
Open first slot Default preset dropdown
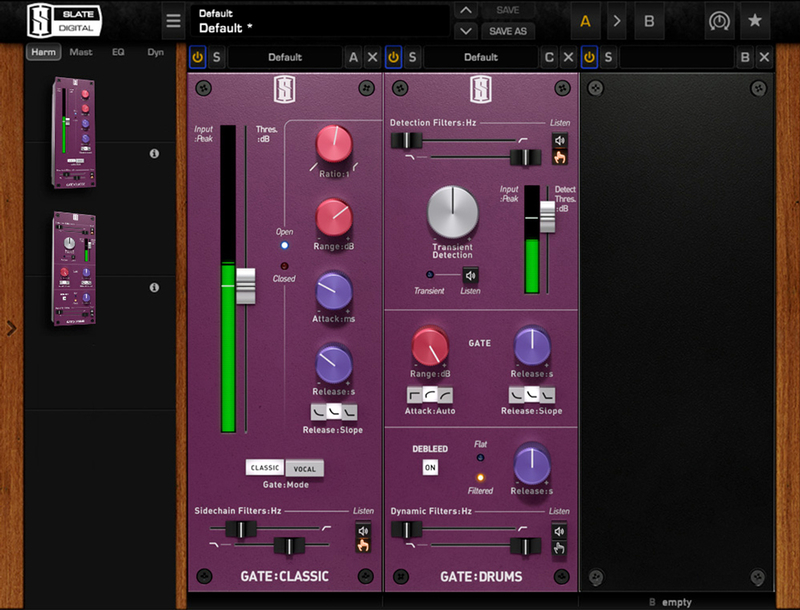click(285, 57)
